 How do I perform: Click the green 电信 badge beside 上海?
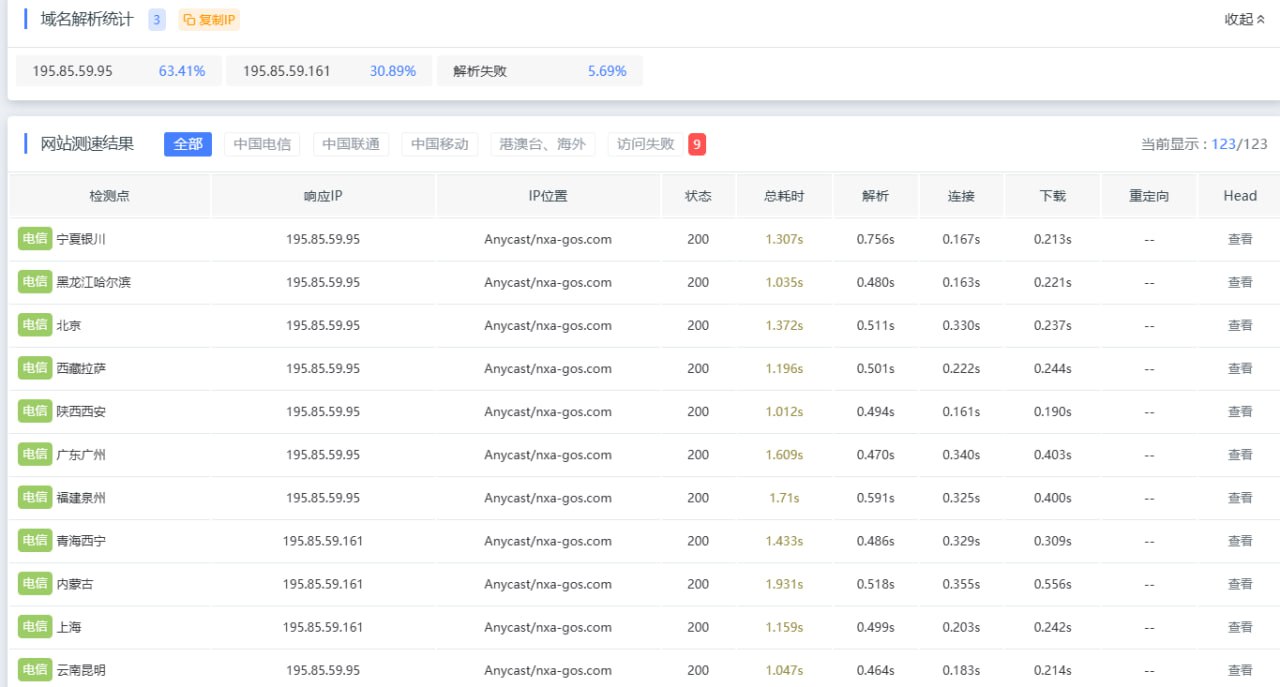click(34, 627)
